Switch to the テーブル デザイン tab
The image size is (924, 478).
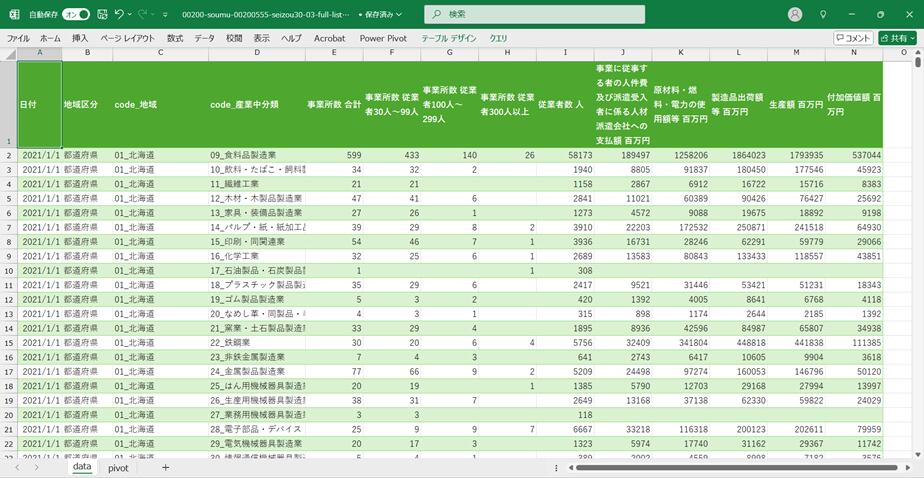(449, 38)
